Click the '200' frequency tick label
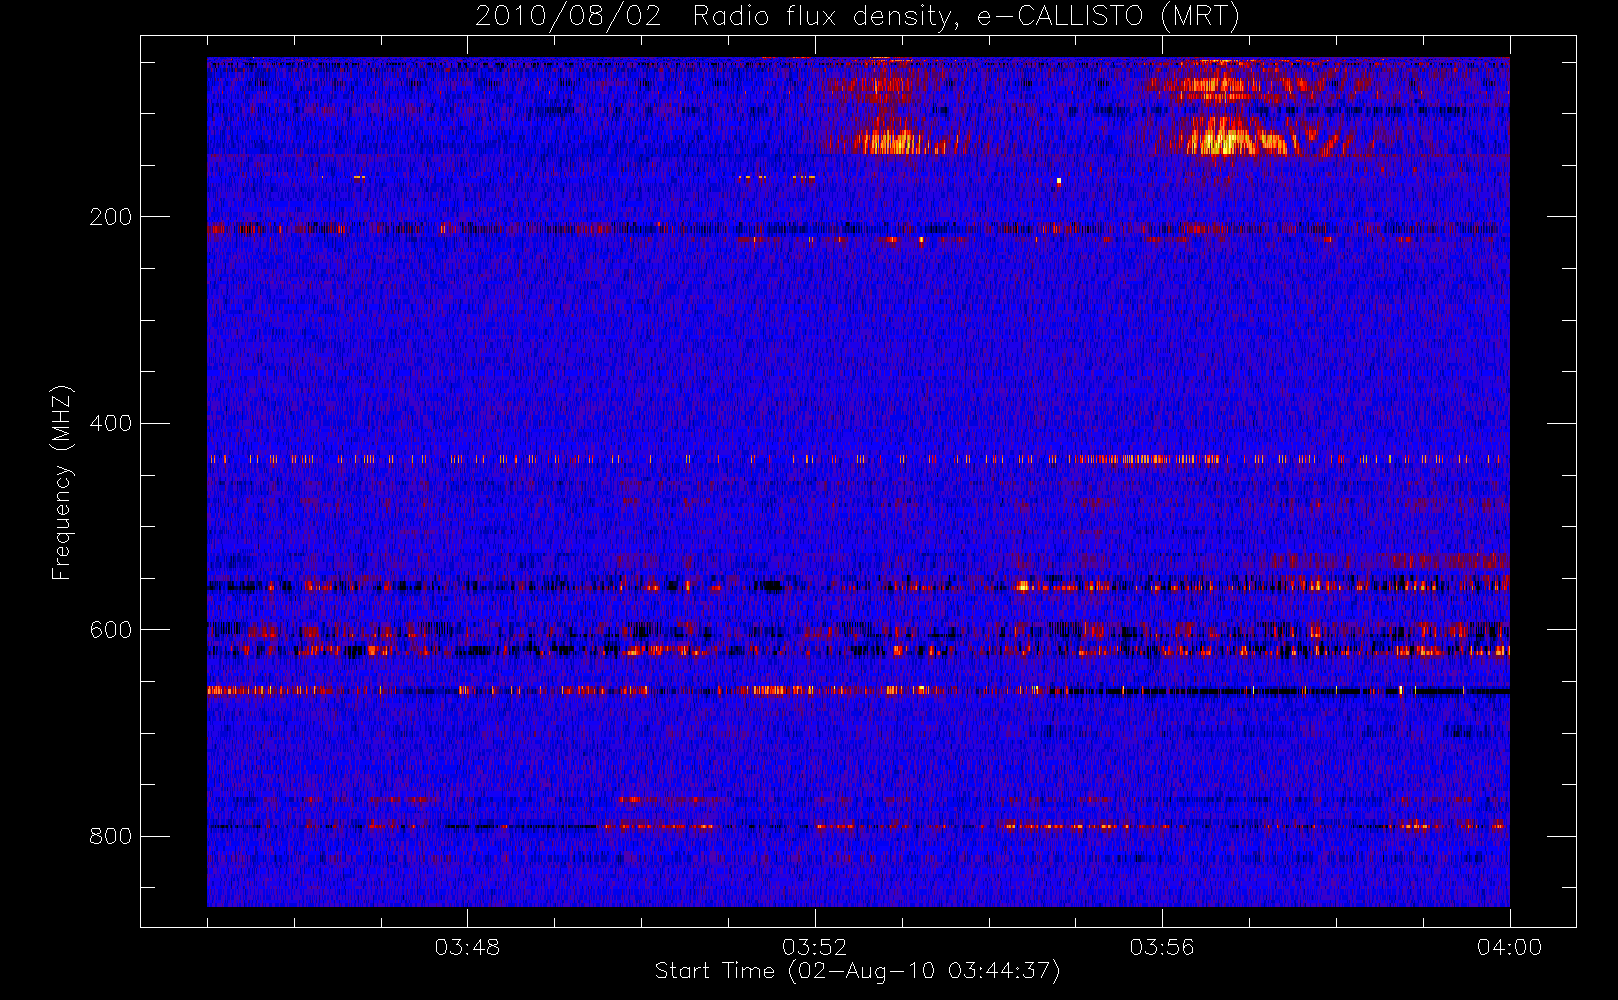1618x1000 pixels. click(110, 217)
